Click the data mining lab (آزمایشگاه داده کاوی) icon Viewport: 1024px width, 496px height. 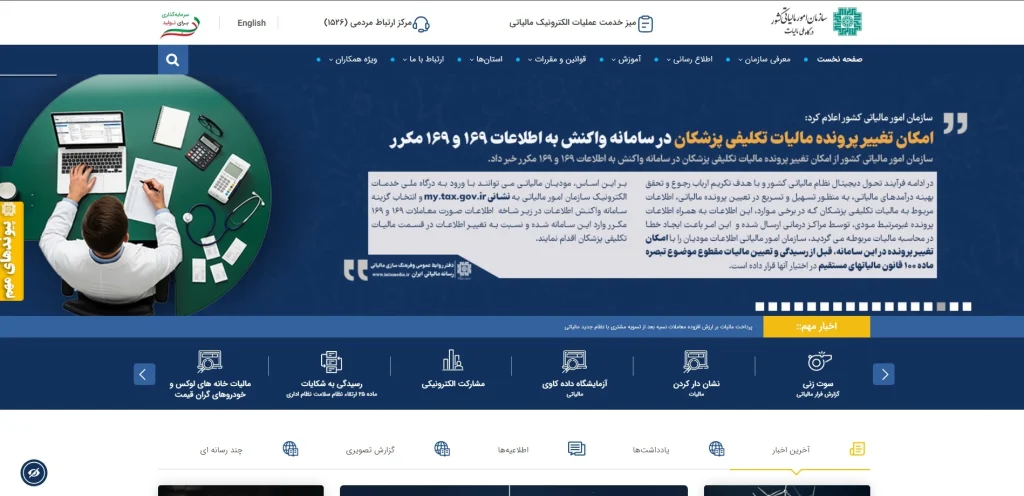point(574,362)
